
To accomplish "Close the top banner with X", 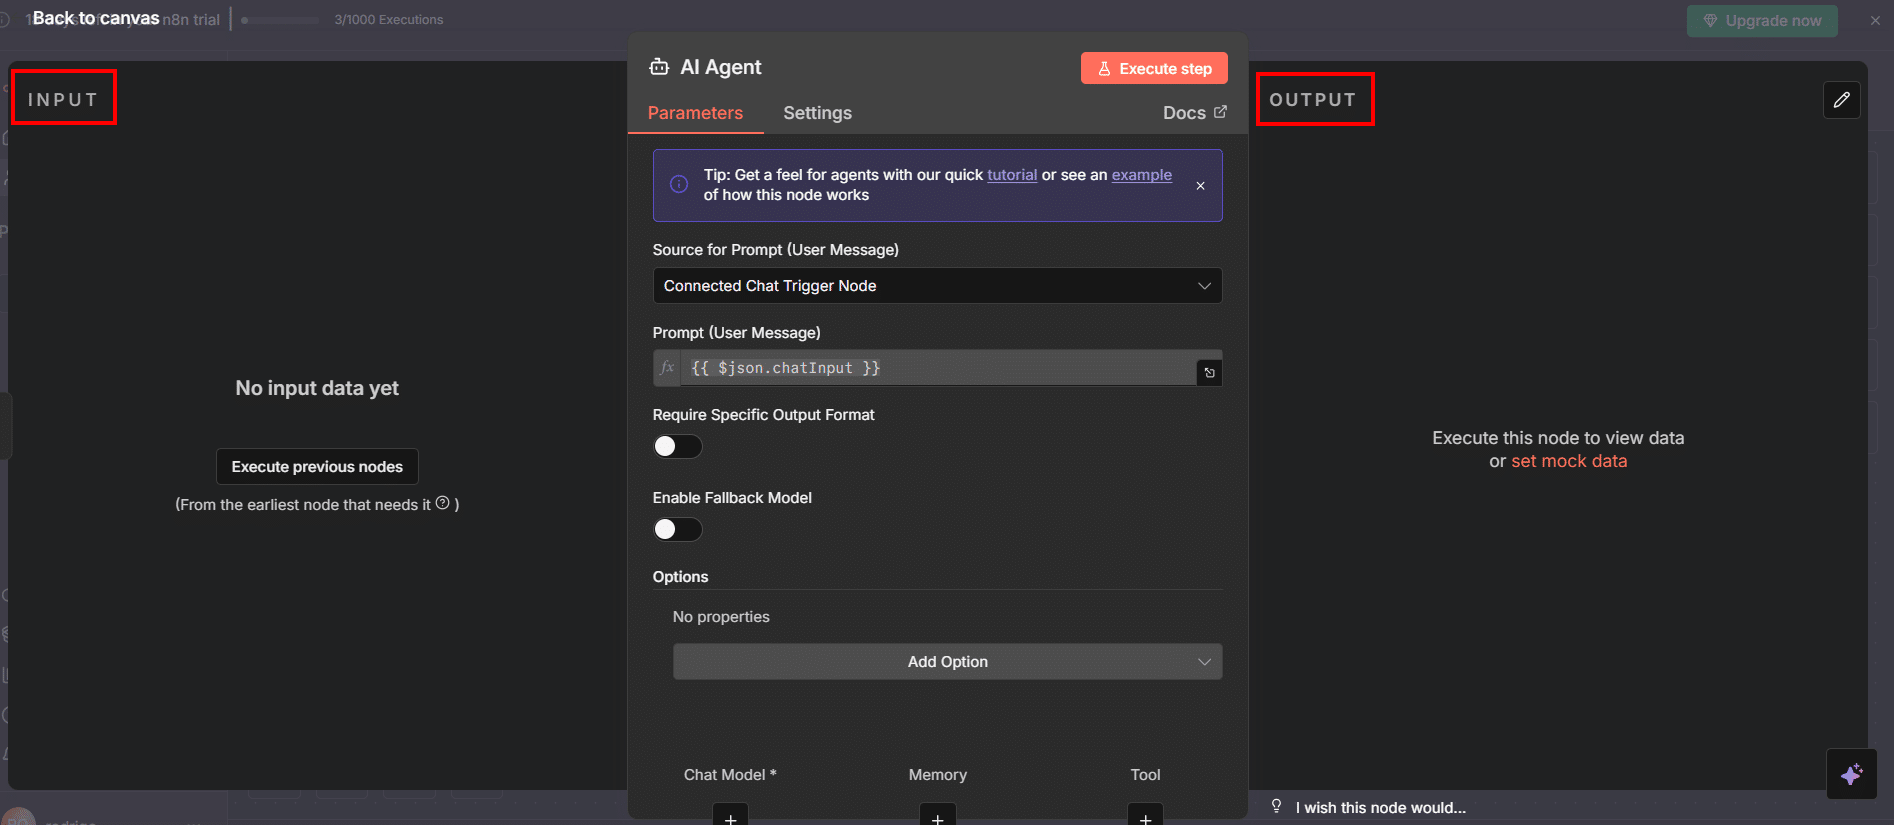I will pyautogui.click(x=1875, y=20).
